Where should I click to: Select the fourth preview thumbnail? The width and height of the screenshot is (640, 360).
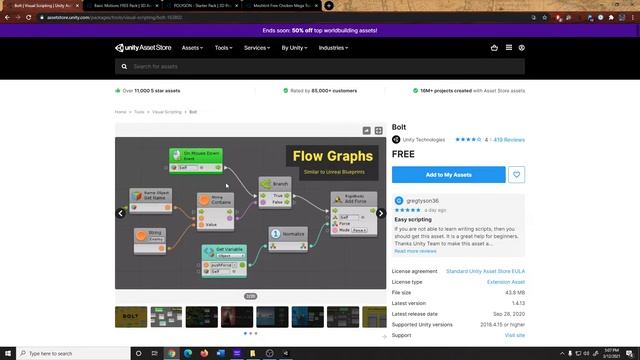click(237, 317)
